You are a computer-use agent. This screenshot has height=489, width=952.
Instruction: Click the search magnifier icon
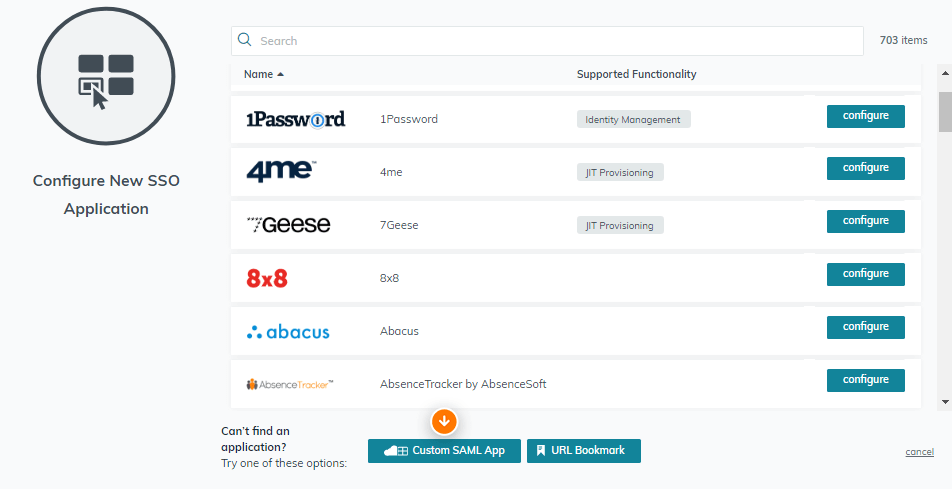[245, 40]
